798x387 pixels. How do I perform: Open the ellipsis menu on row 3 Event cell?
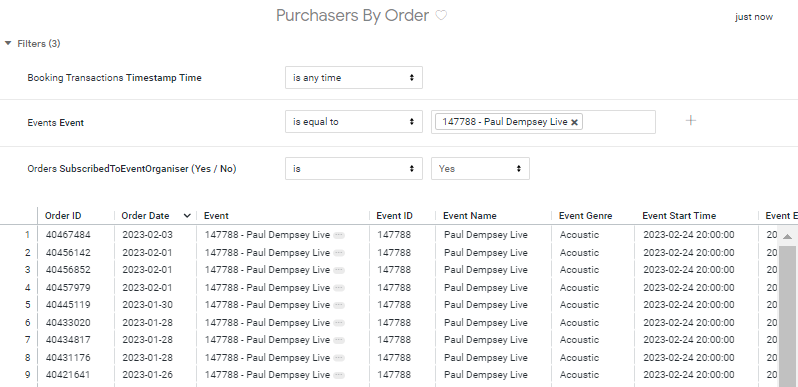pyautogui.click(x=339, y=270)
